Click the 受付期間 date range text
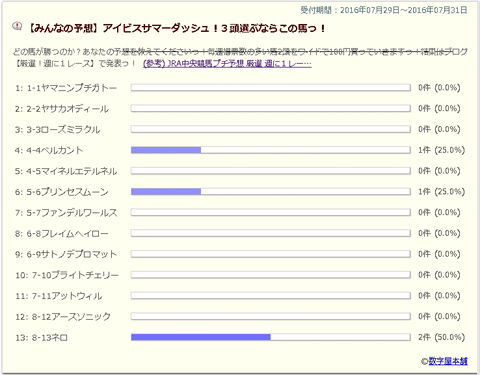 pyautogui.click(x=384, y=10)
